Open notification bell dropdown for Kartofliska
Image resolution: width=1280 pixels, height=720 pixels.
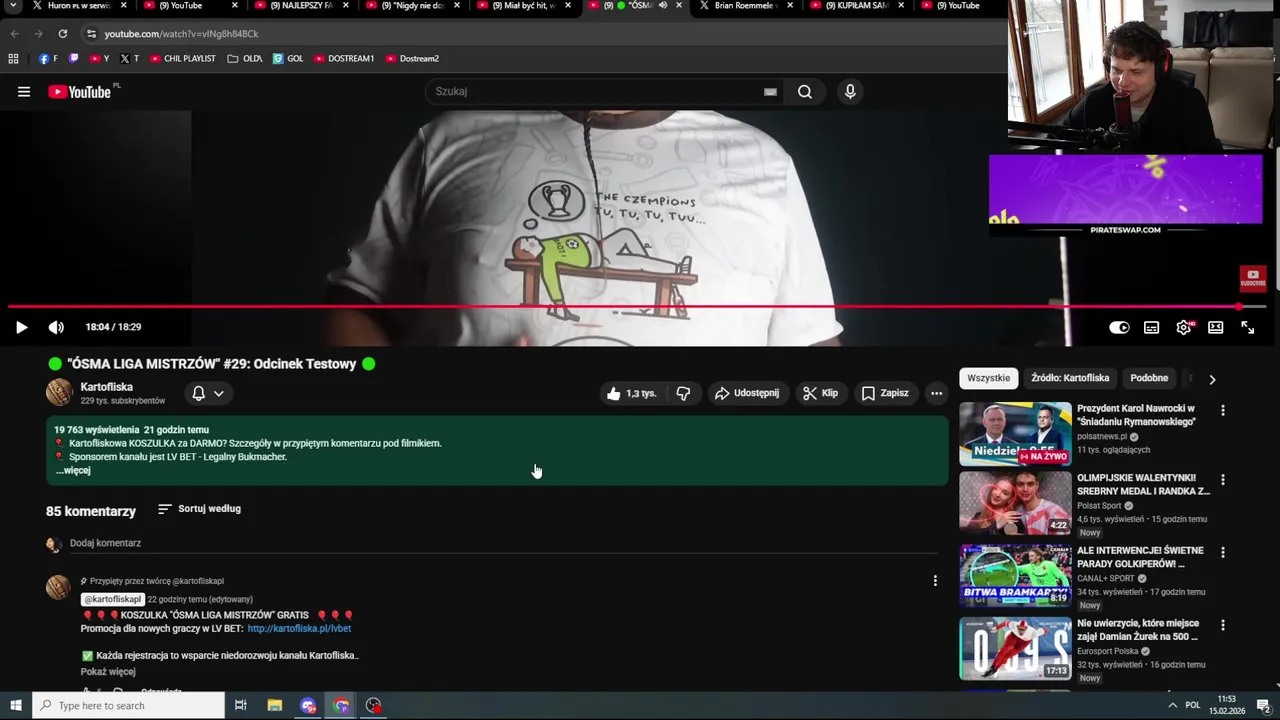click(208, 393)
